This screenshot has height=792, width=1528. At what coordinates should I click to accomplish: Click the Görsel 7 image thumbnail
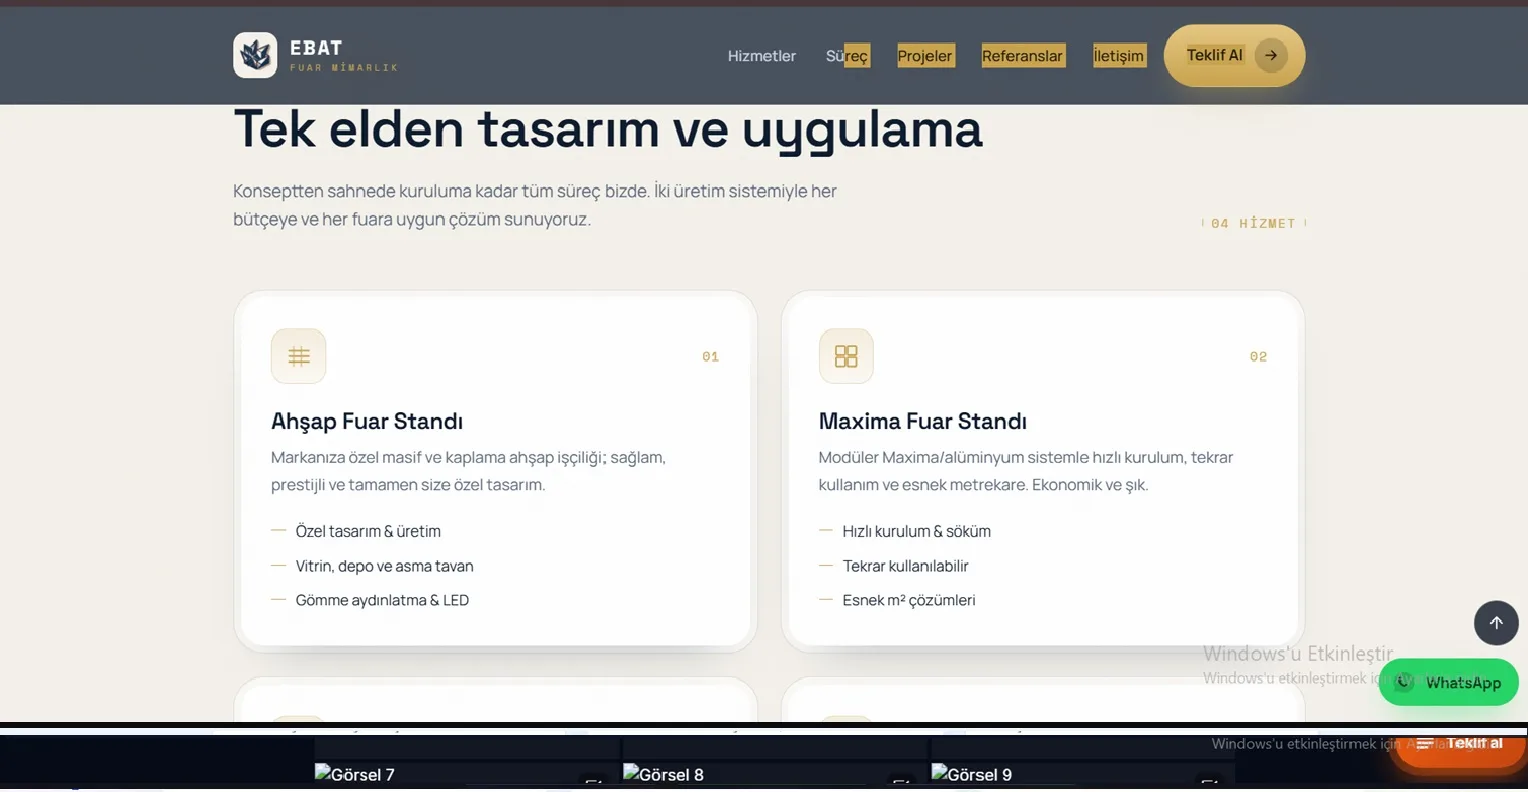pyautogui.click(x=466, y=774)
